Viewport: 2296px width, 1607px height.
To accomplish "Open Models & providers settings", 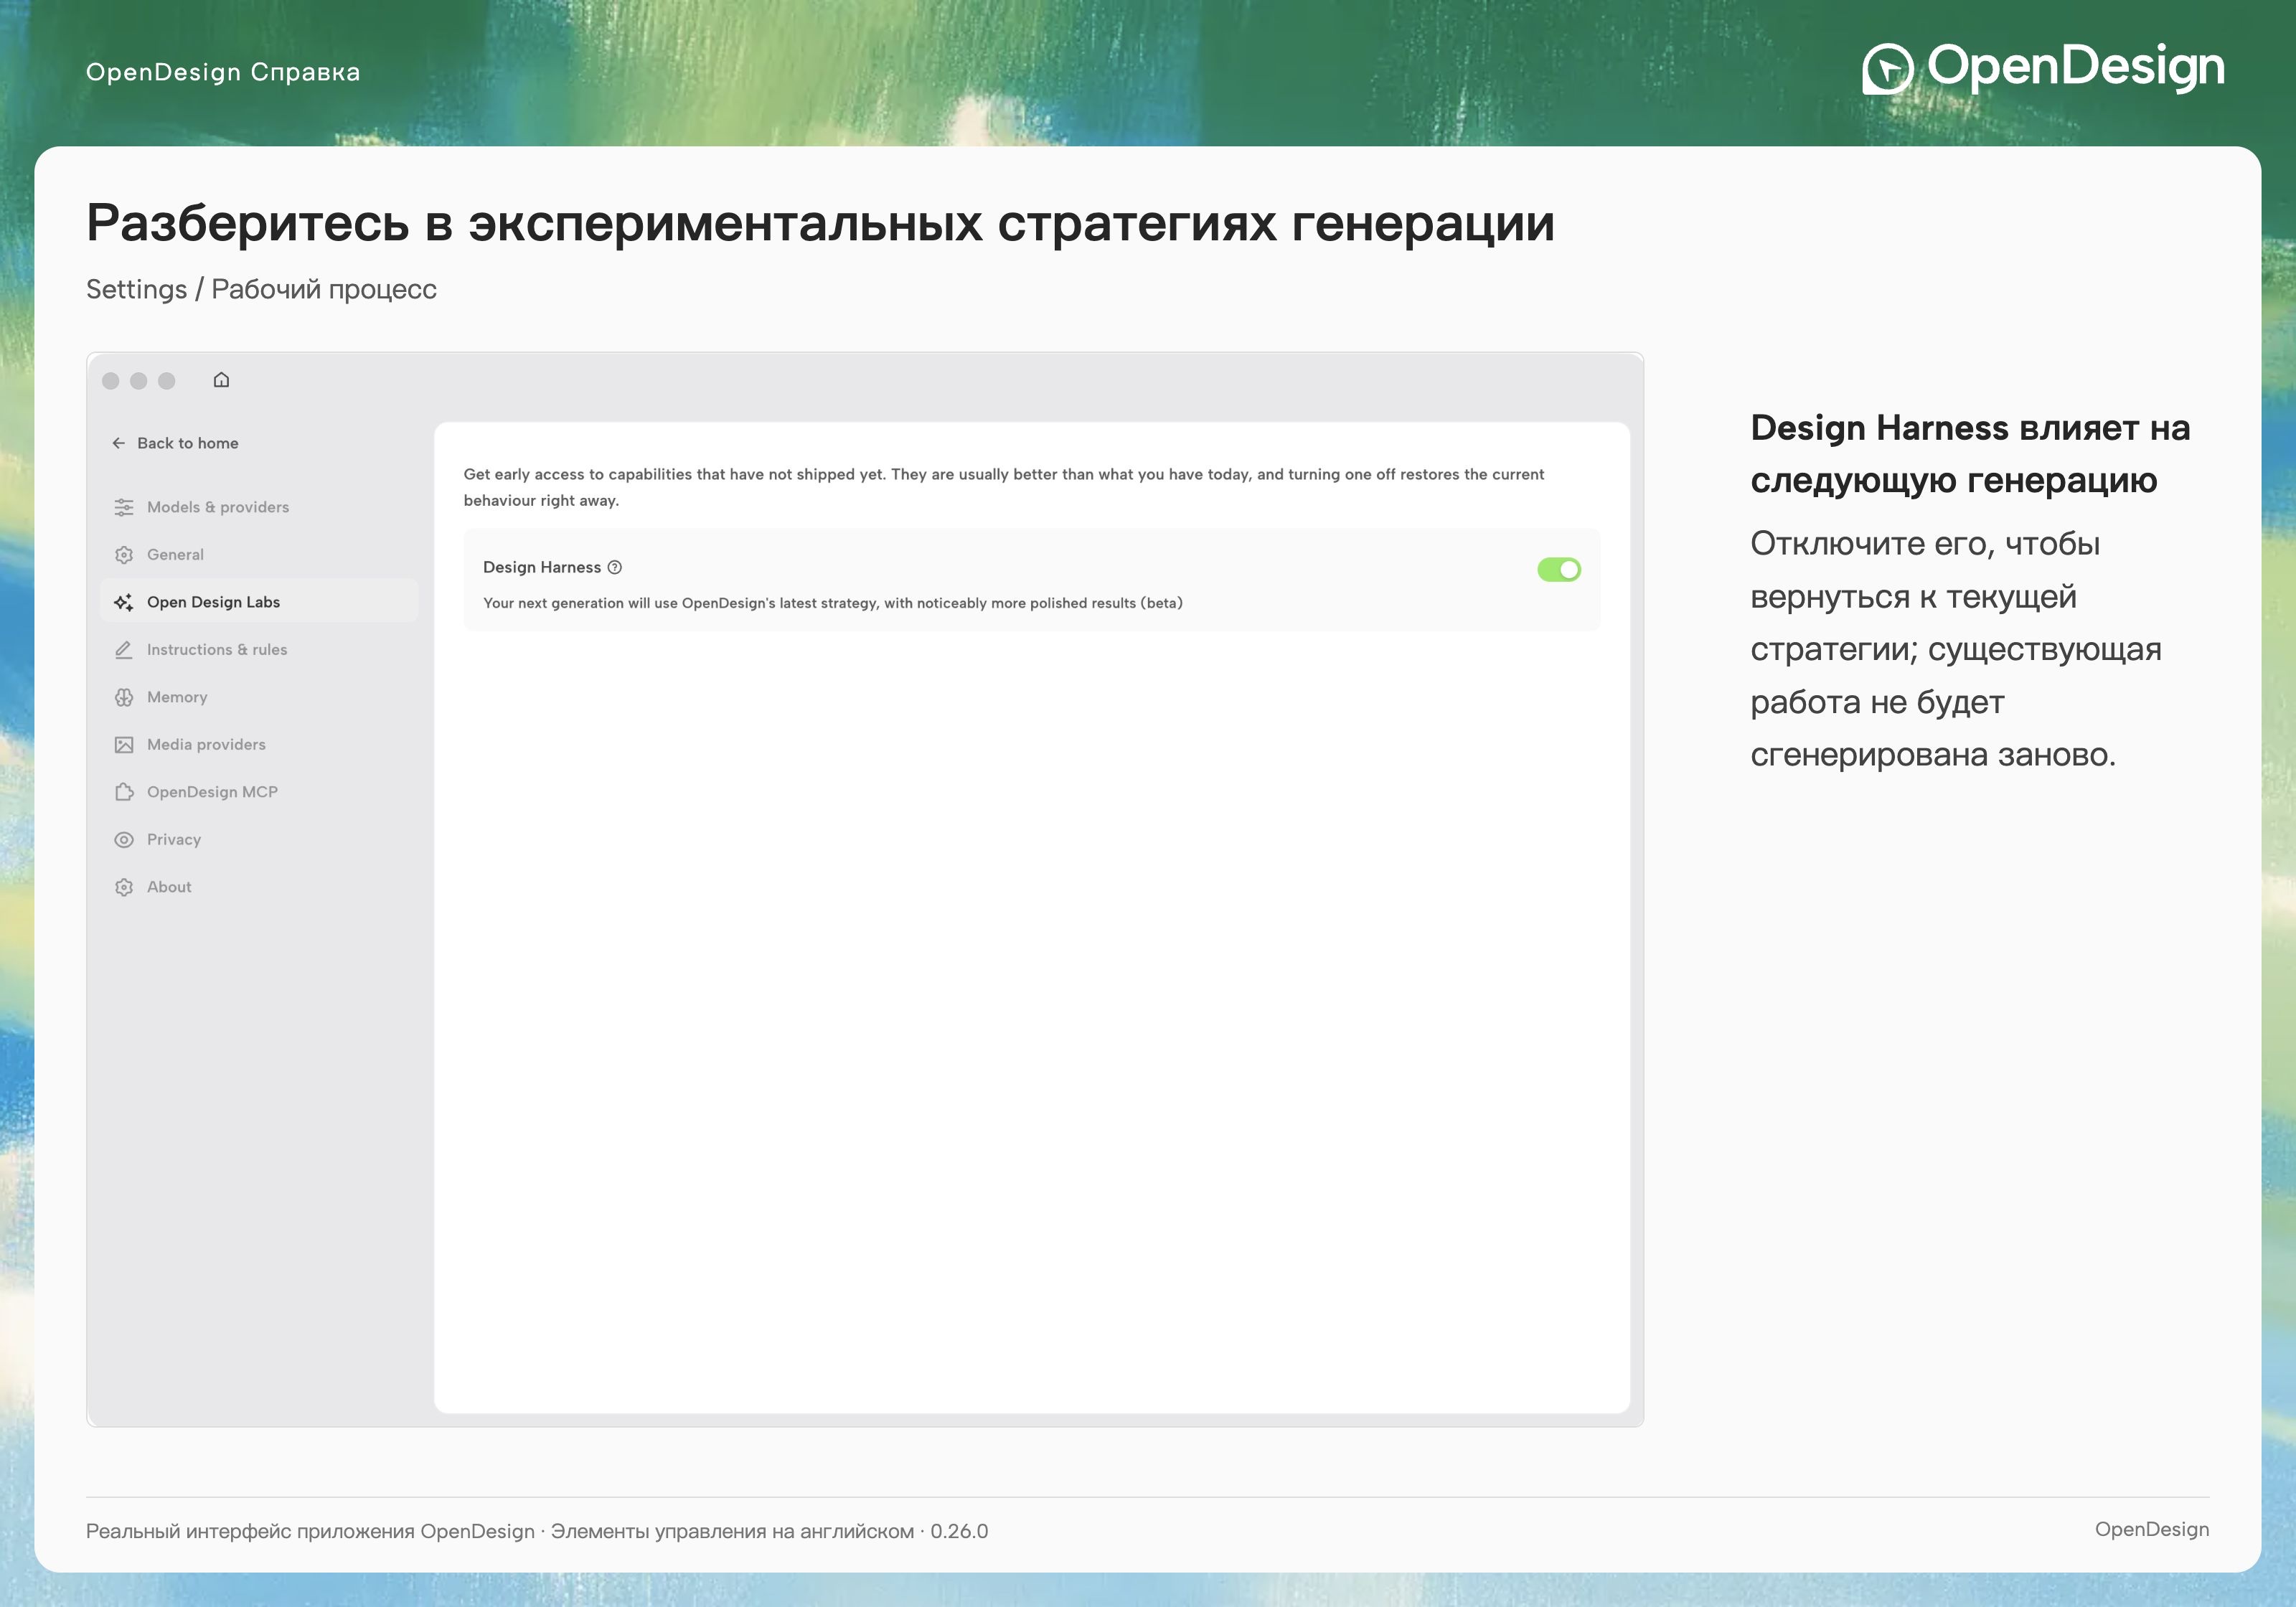I will point(259,507).
